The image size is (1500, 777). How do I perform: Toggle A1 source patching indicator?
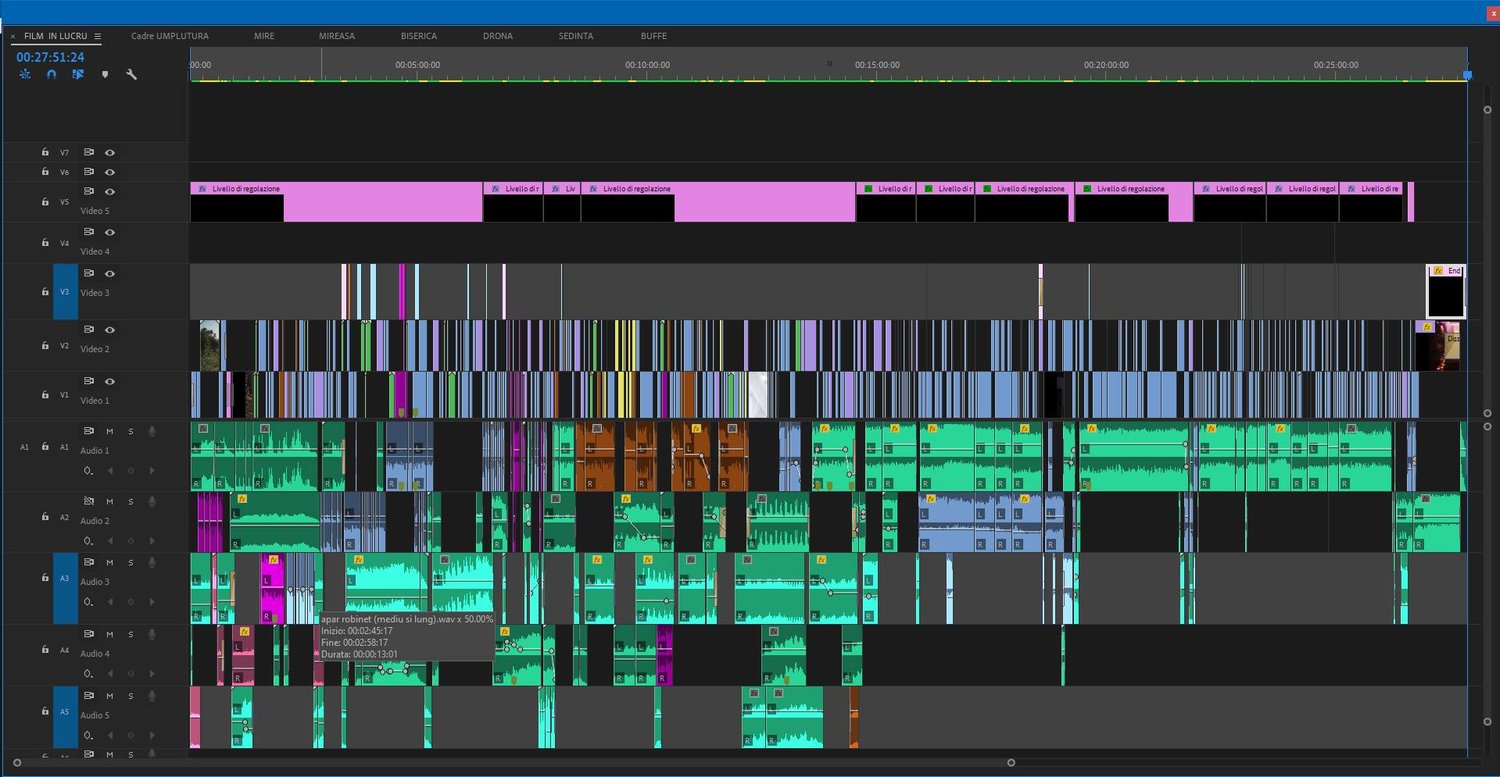pyautogui.click(x=25, y=447)
